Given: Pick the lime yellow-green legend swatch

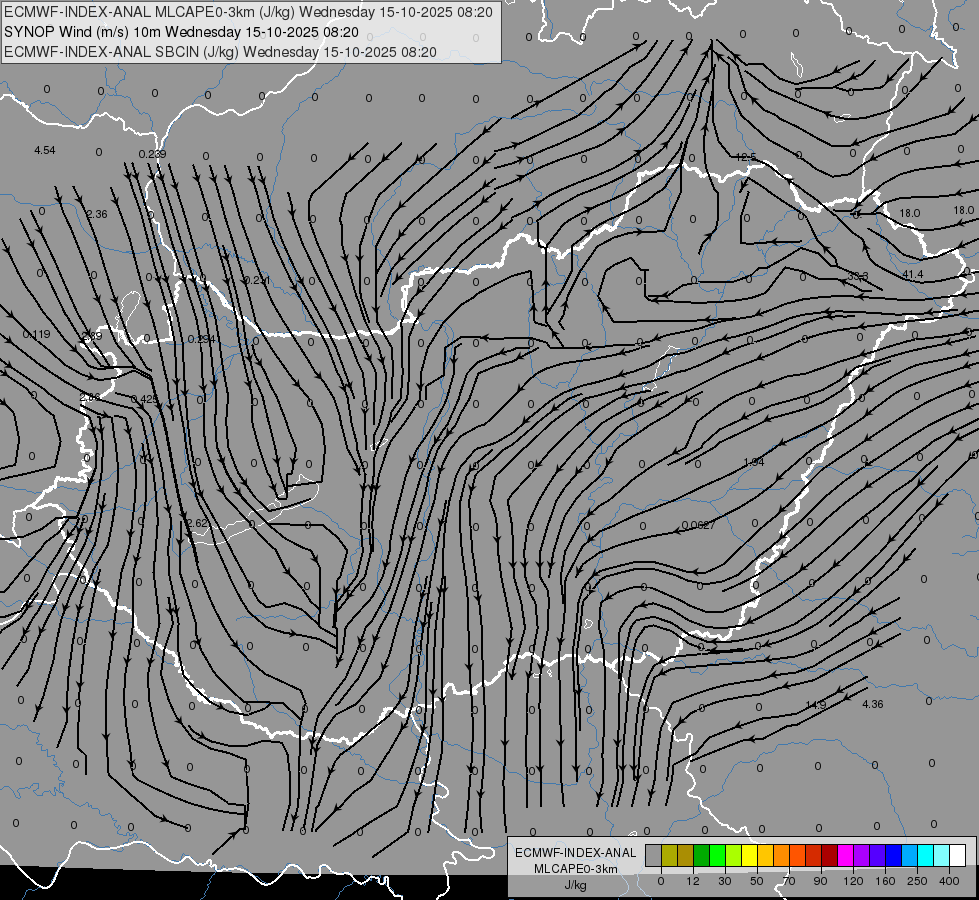Looking at the screenshot, I should [733, 855].
